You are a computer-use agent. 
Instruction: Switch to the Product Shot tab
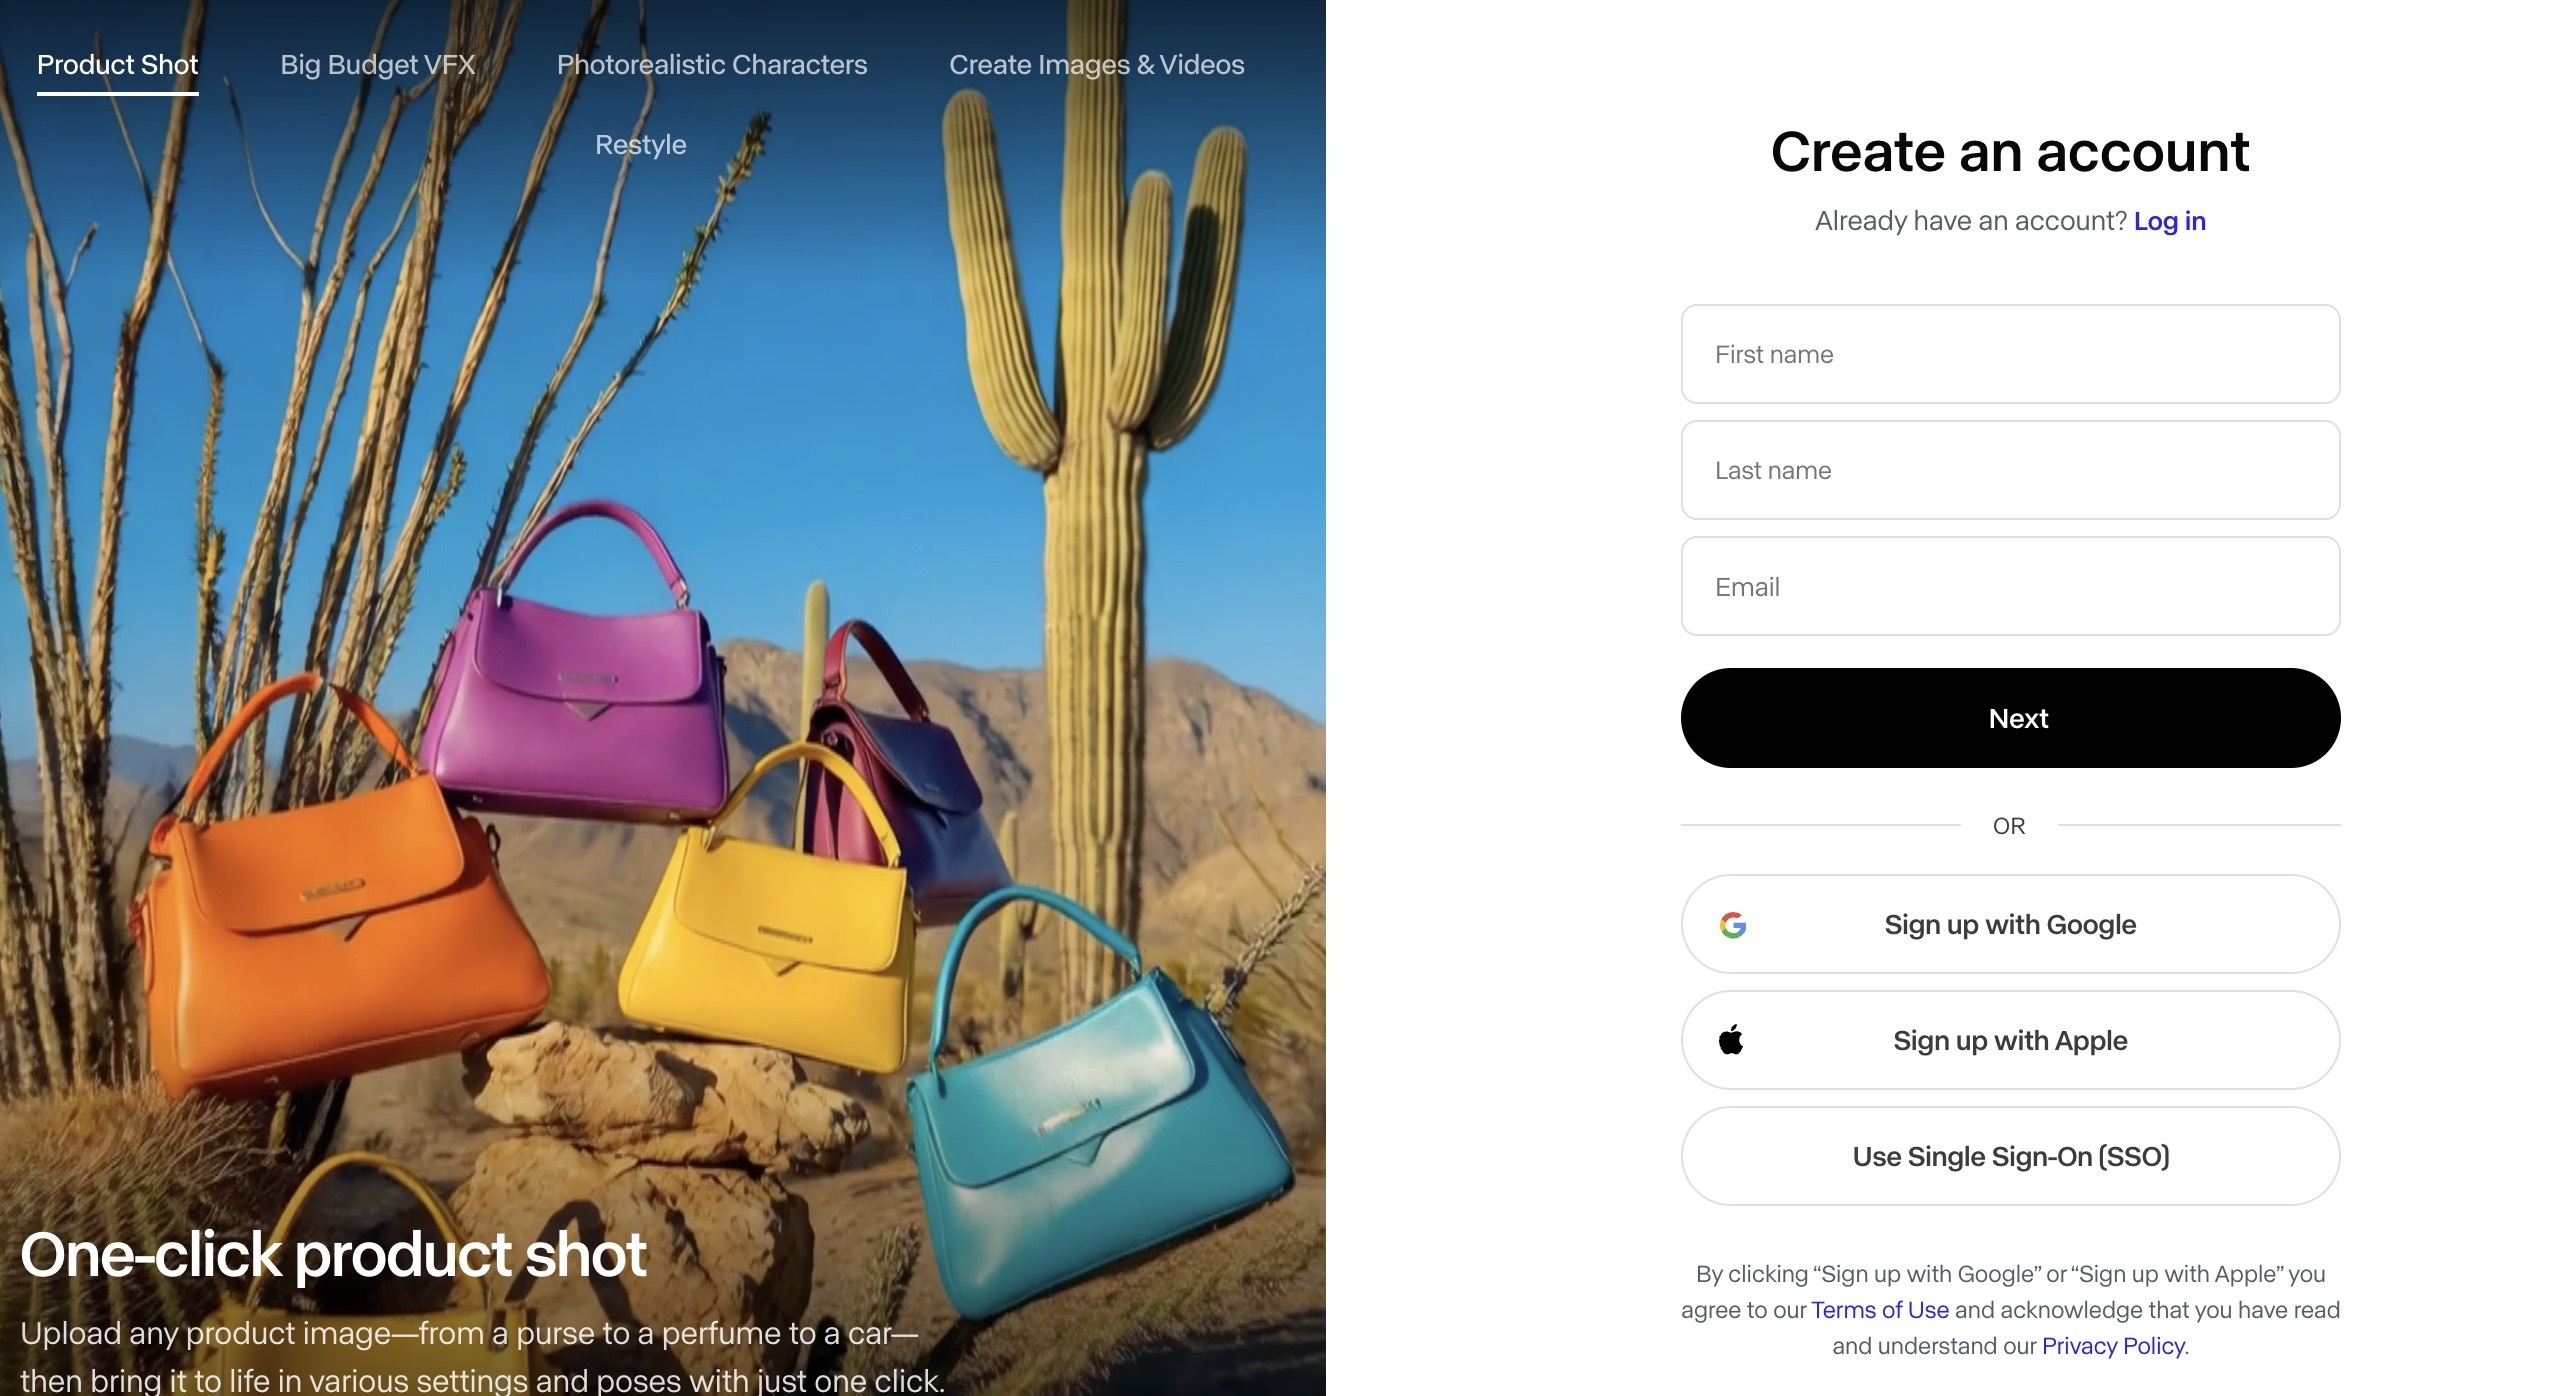click(118, 65)
